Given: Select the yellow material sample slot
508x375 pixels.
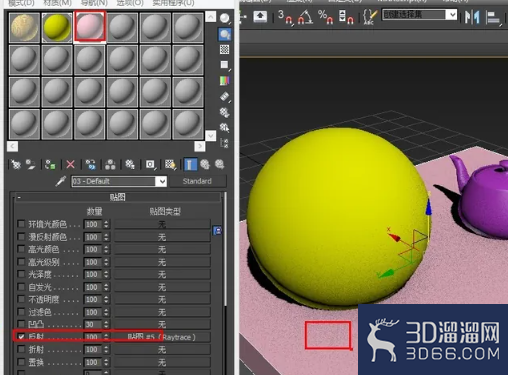Looking at the screenshot, I should [57, 27].
